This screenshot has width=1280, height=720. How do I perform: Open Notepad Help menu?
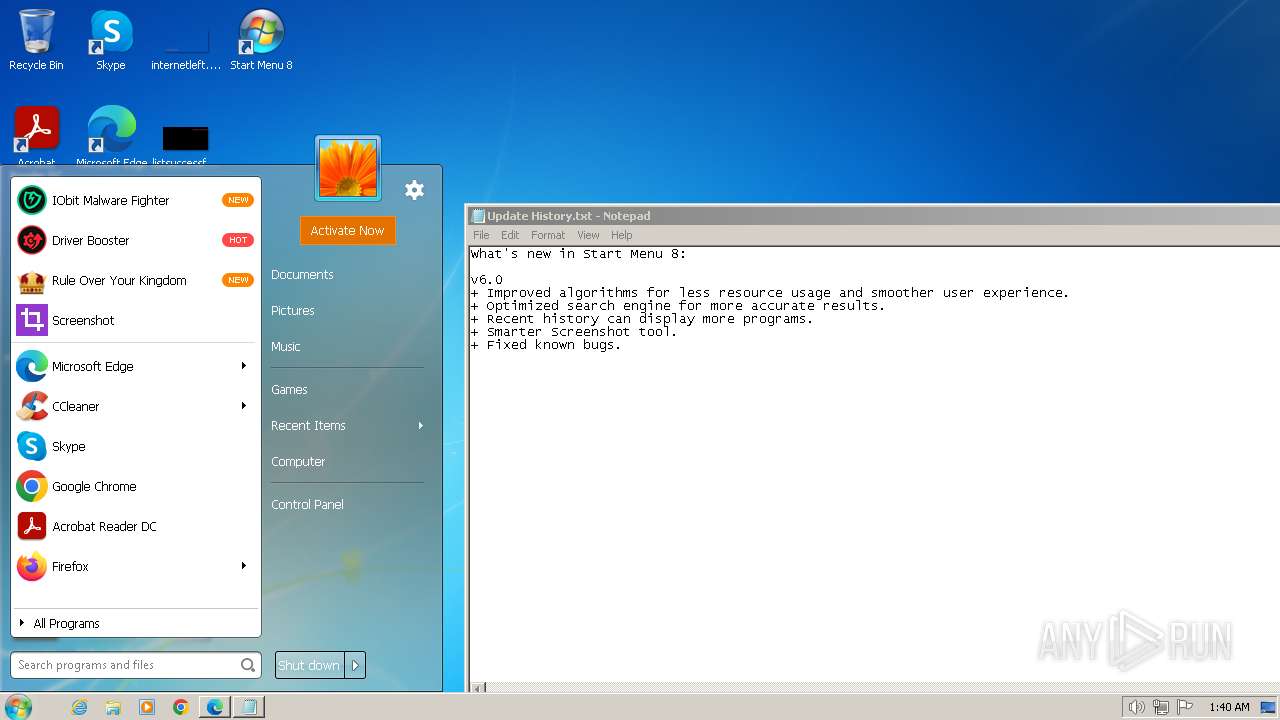(x=622, y=235)
